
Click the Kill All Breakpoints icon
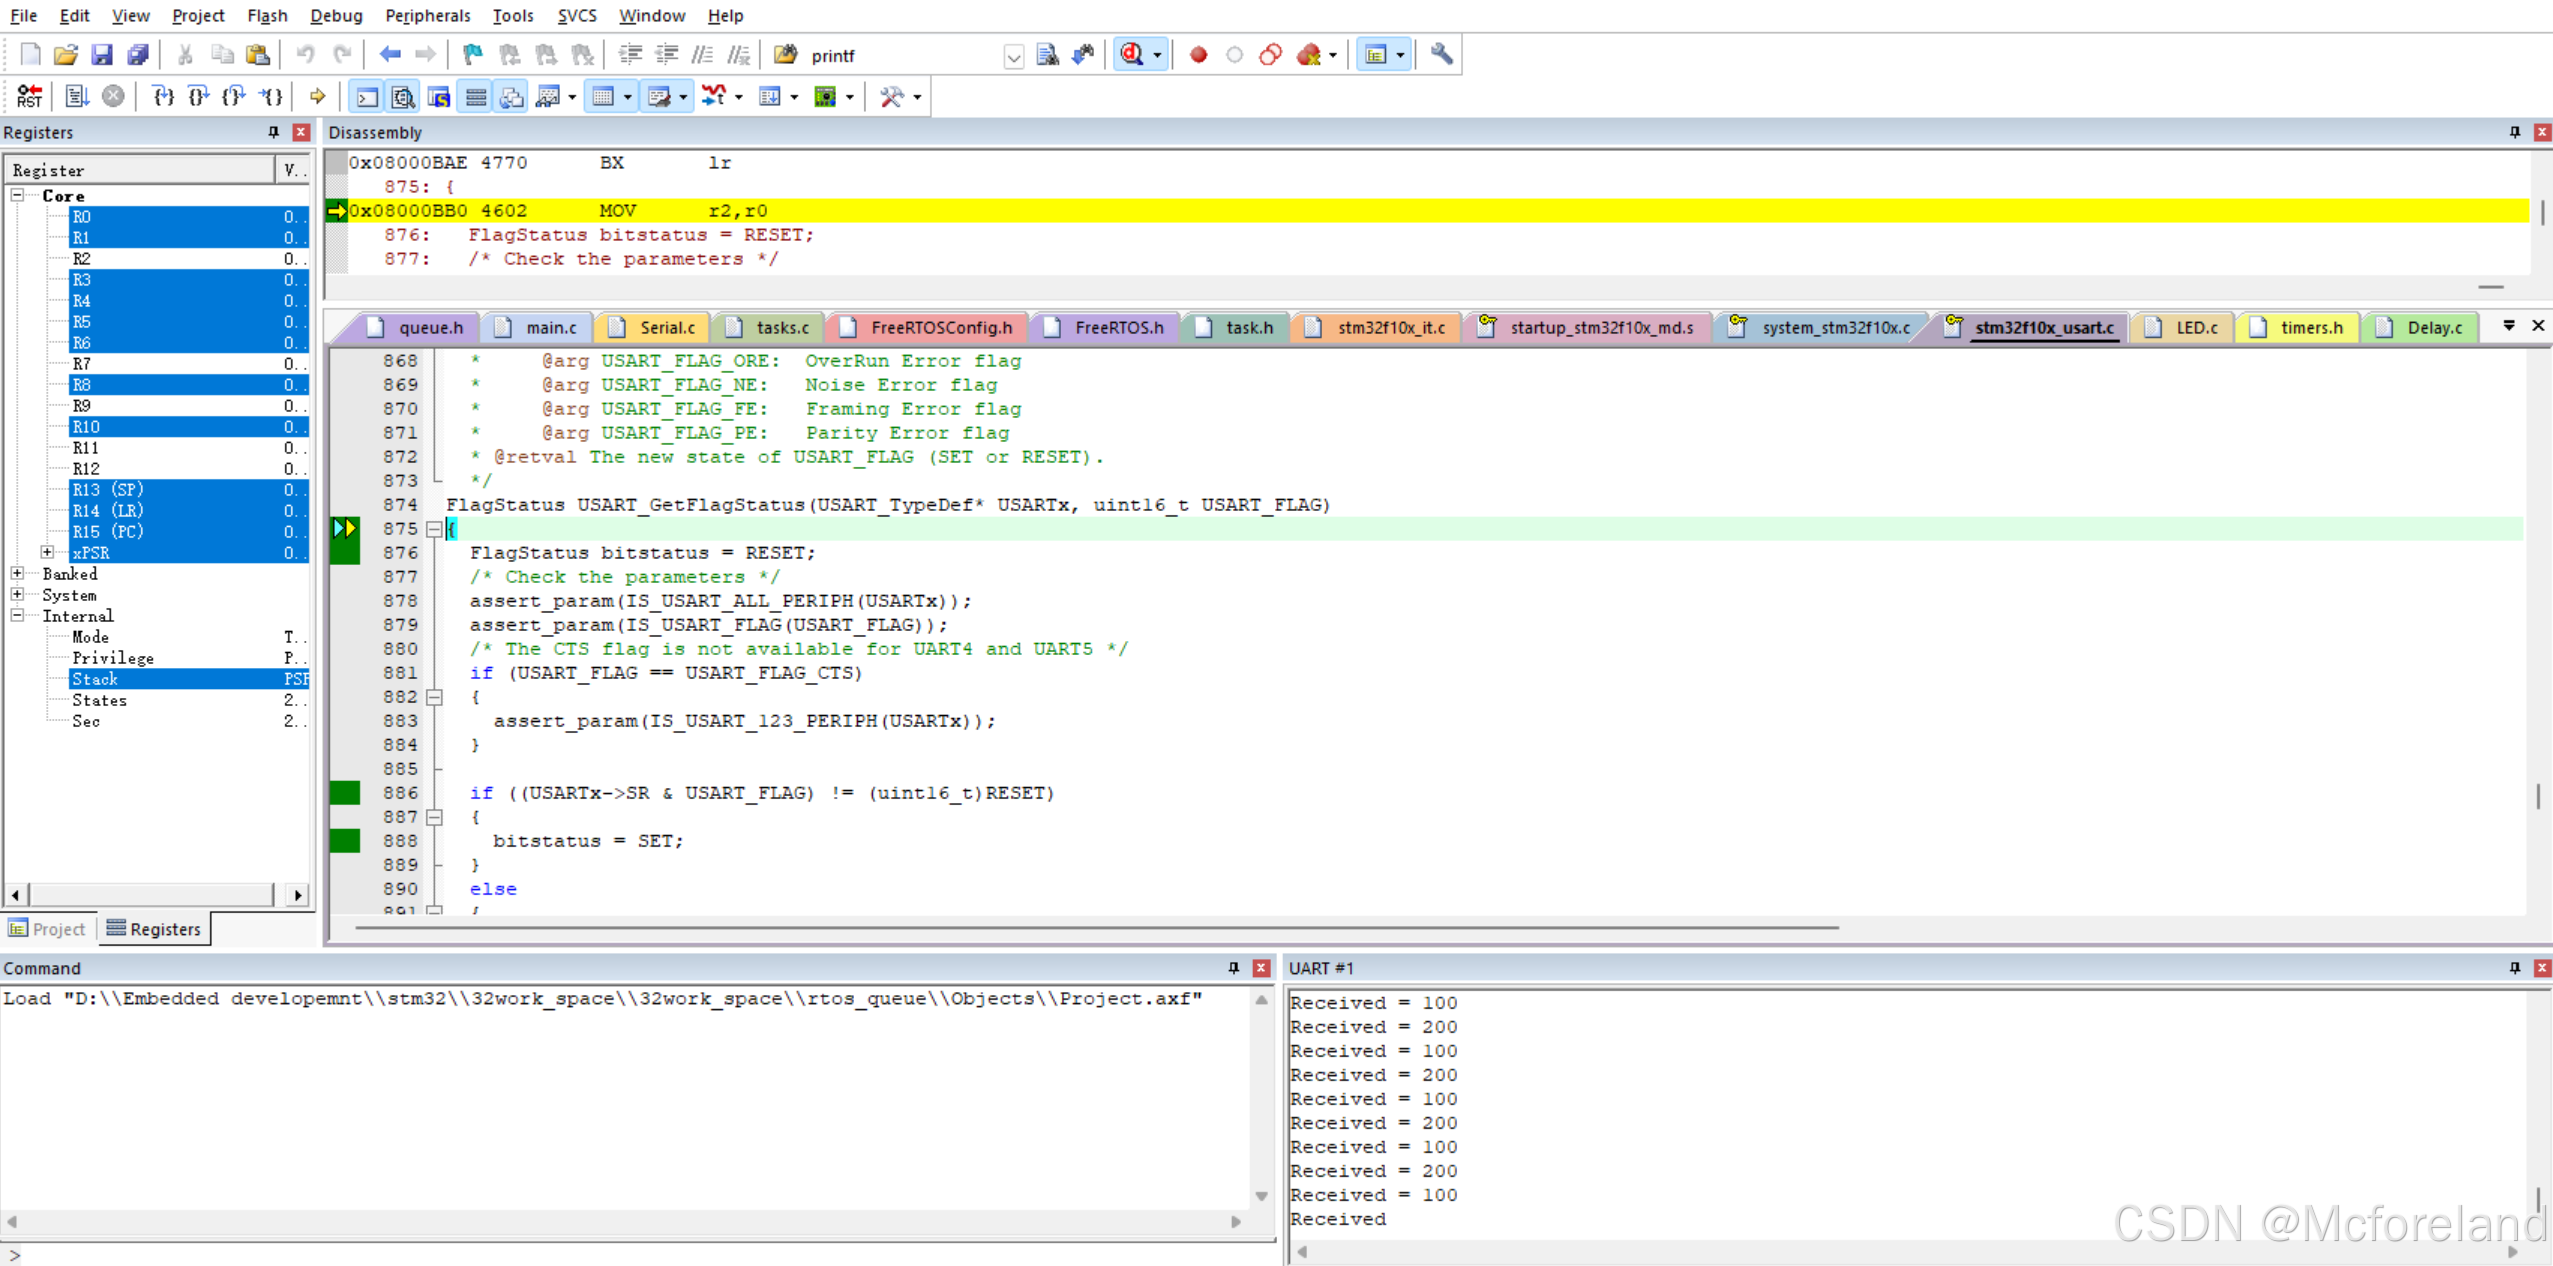1308,54
